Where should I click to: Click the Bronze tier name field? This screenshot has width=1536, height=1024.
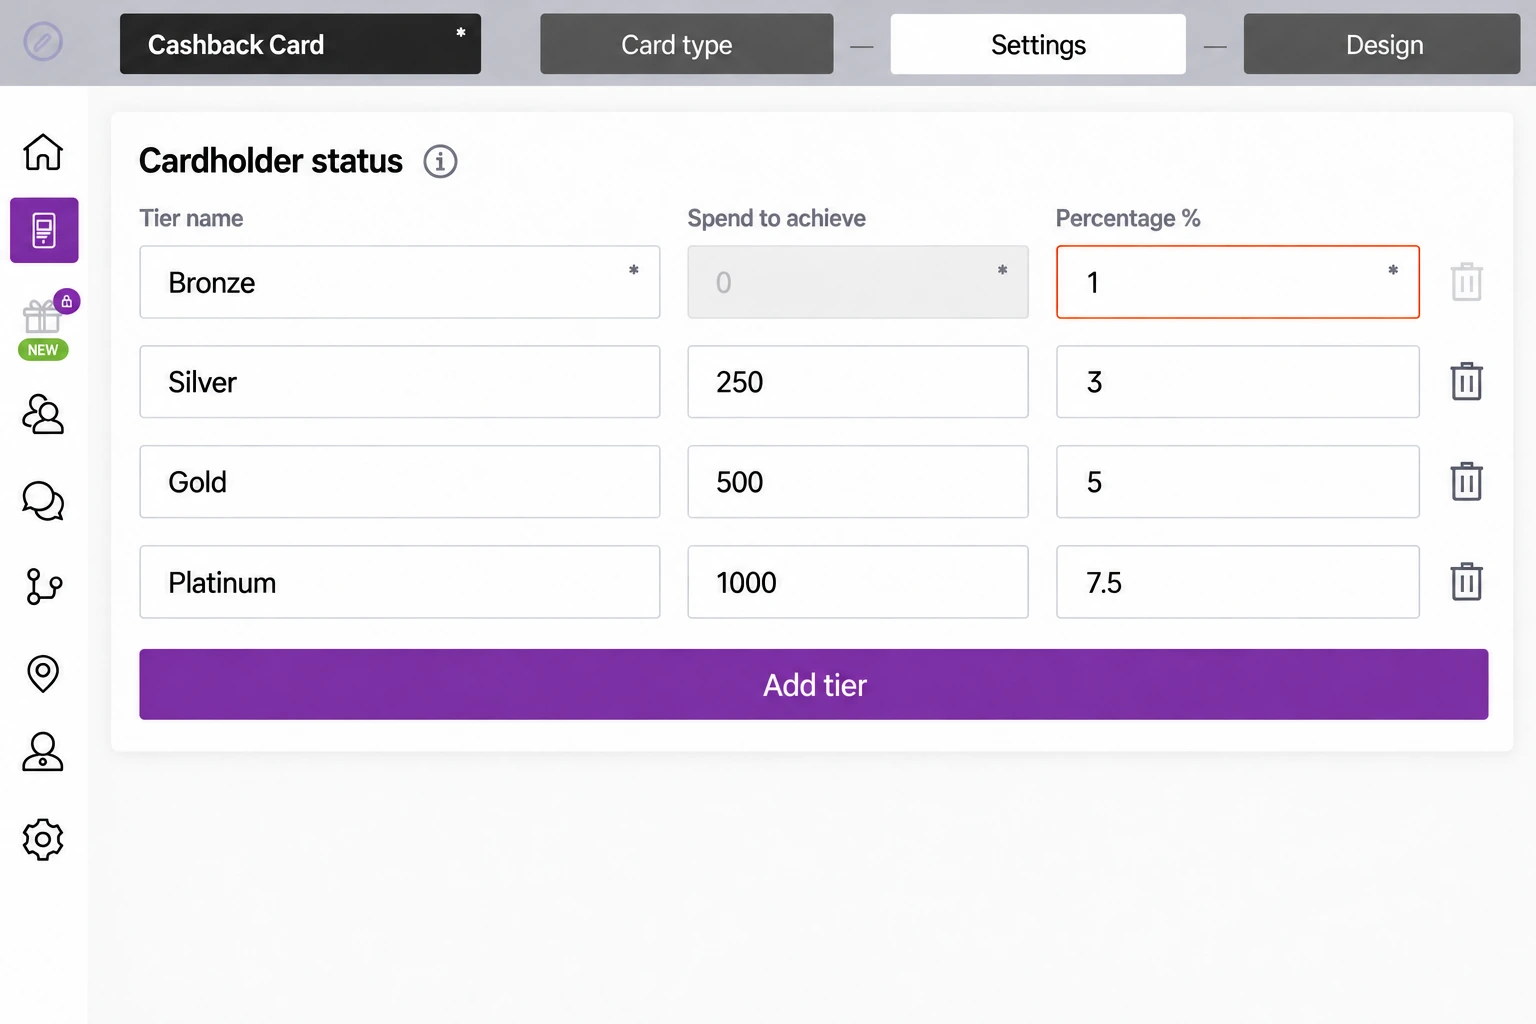[x=400, y=282]
